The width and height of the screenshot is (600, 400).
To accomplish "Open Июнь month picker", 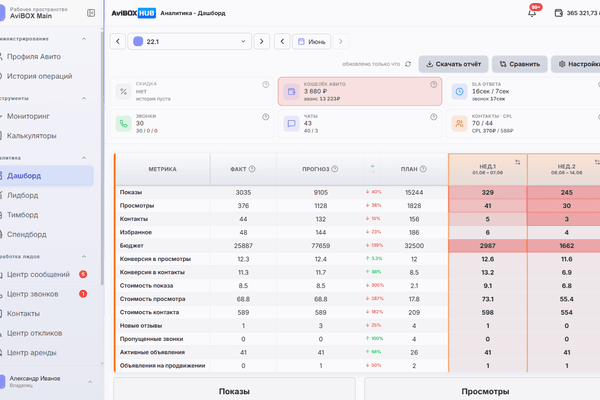I will tap(311, 41).
